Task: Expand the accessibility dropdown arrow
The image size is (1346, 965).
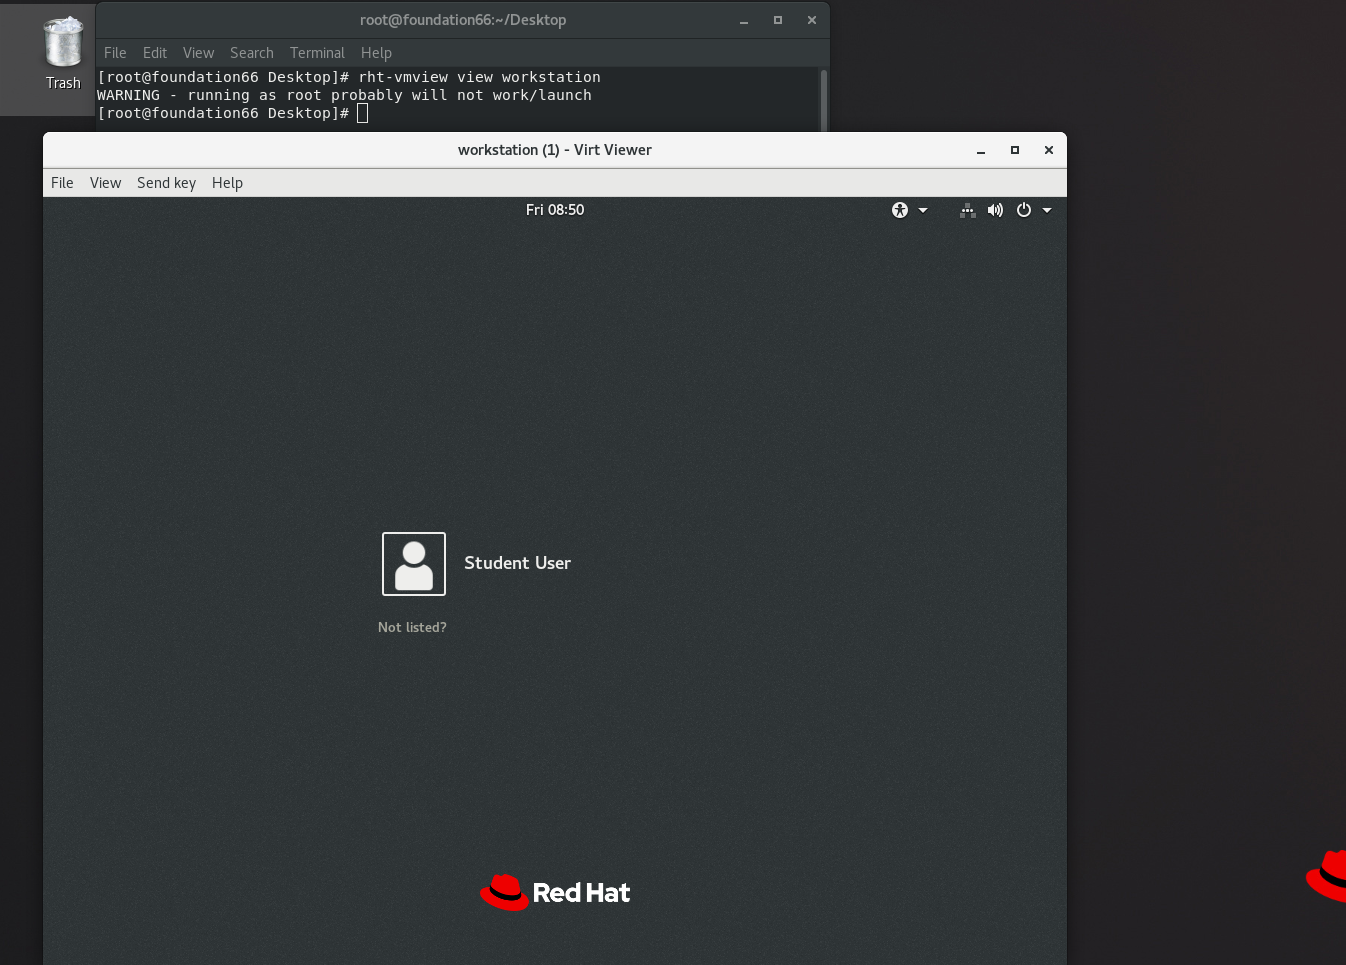Action: pyautogui.click(x=923, y=210)
